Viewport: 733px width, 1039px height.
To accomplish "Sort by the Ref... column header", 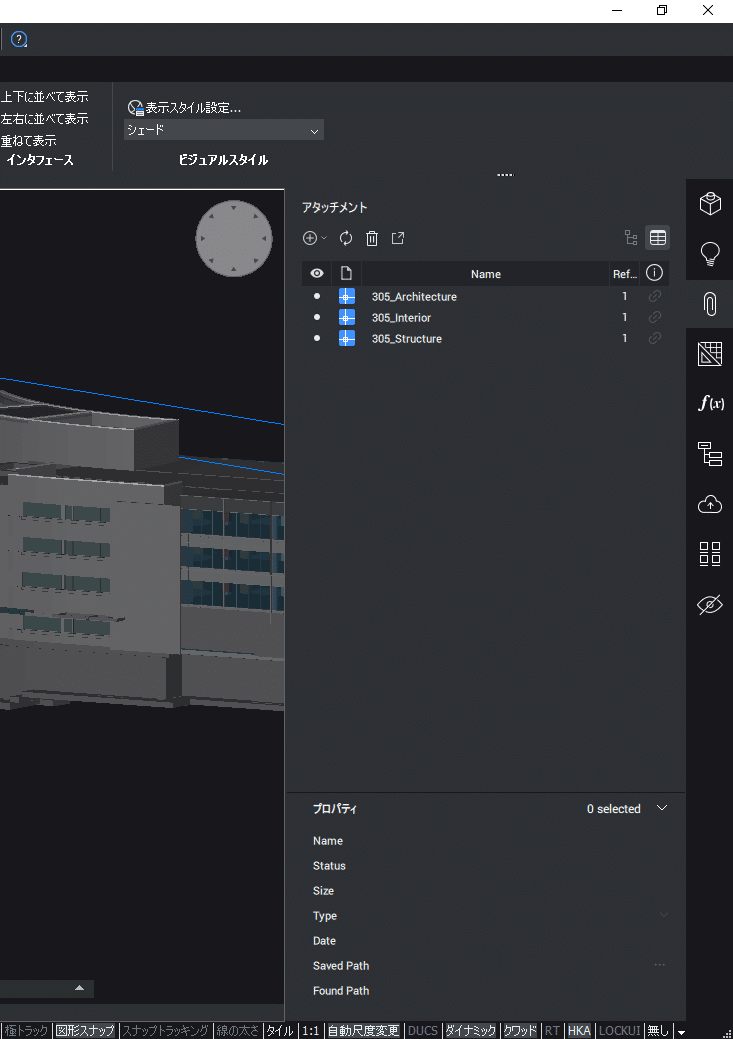I will coord(625,274).
